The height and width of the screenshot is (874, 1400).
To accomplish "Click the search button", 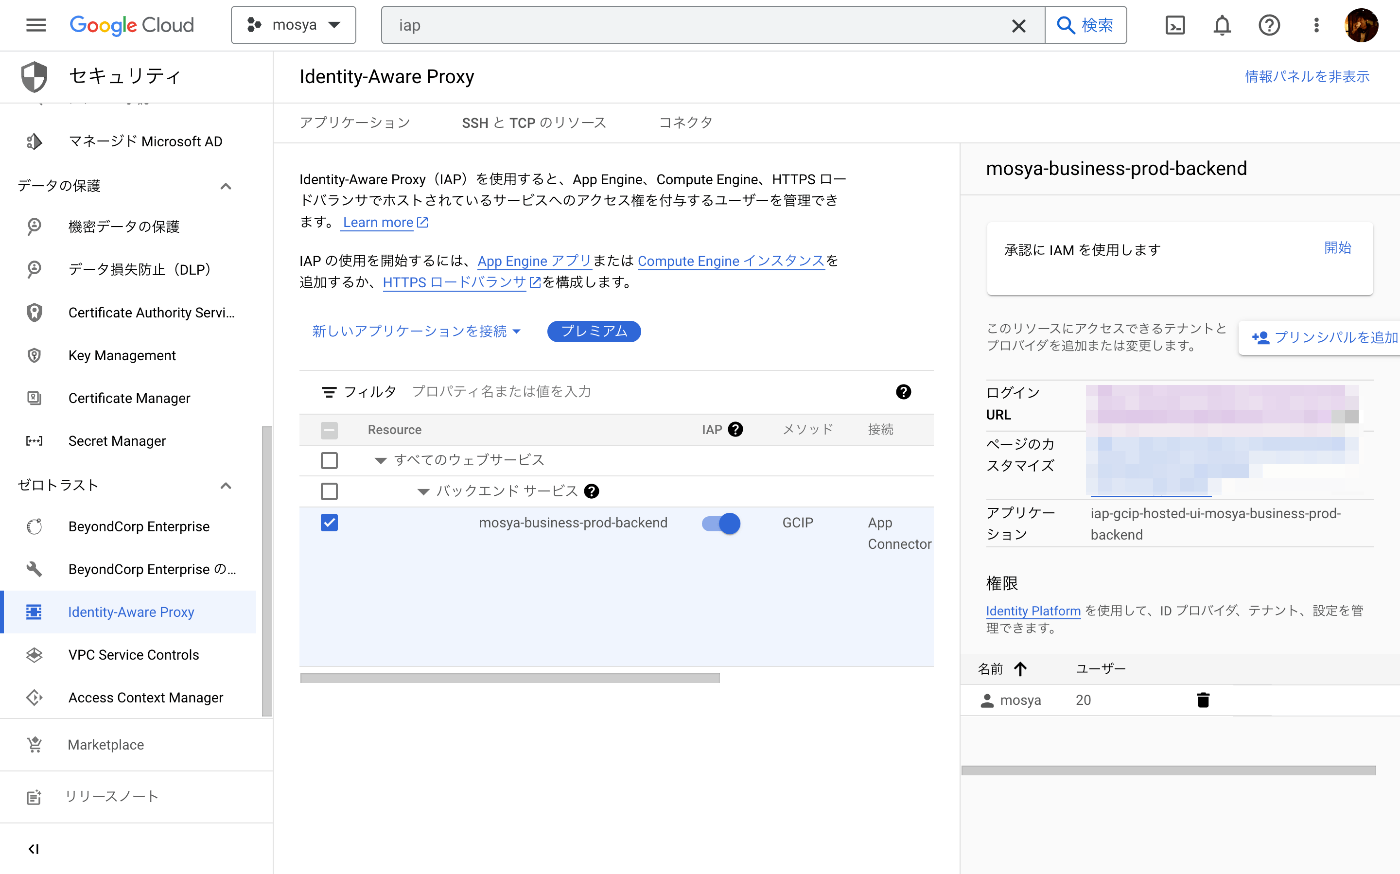I will 1085,25.
